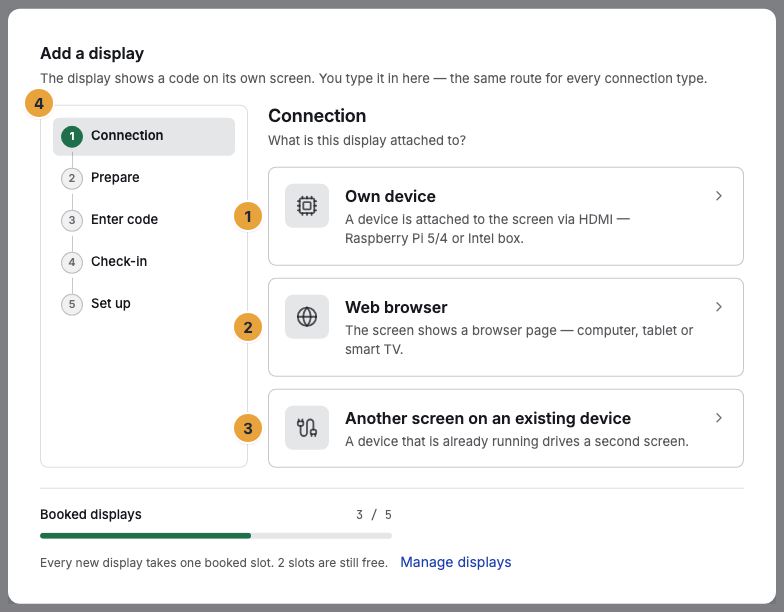Open the Manage displays link

coord(456,562)
